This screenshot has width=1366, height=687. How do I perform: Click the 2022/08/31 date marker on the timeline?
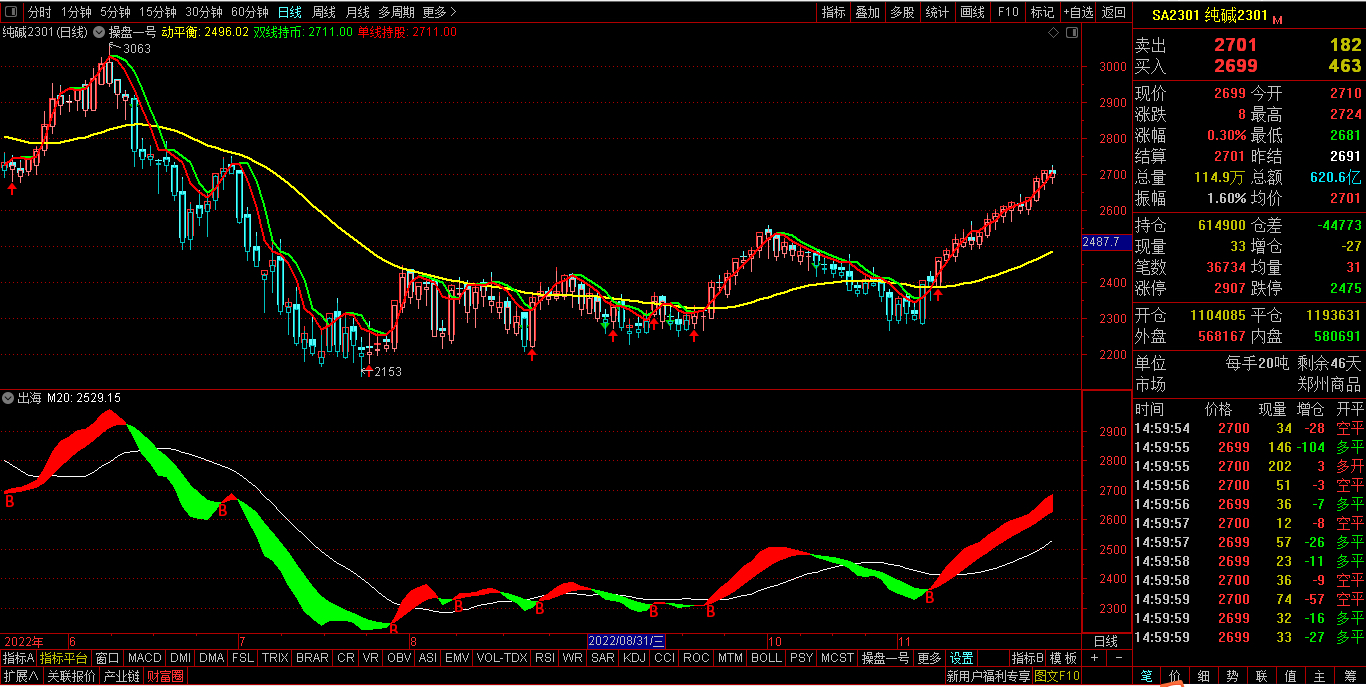pos(625,640)
